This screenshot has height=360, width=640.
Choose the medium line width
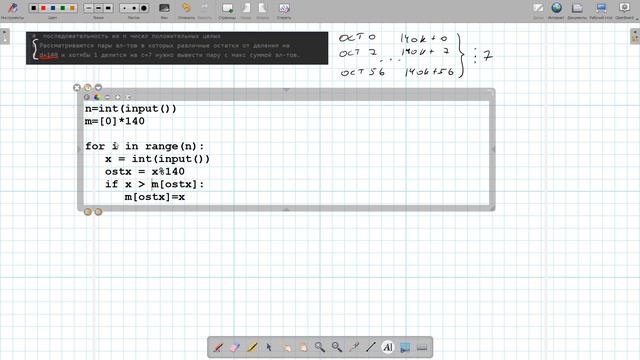pyautogui.click(x=98, y=8)
